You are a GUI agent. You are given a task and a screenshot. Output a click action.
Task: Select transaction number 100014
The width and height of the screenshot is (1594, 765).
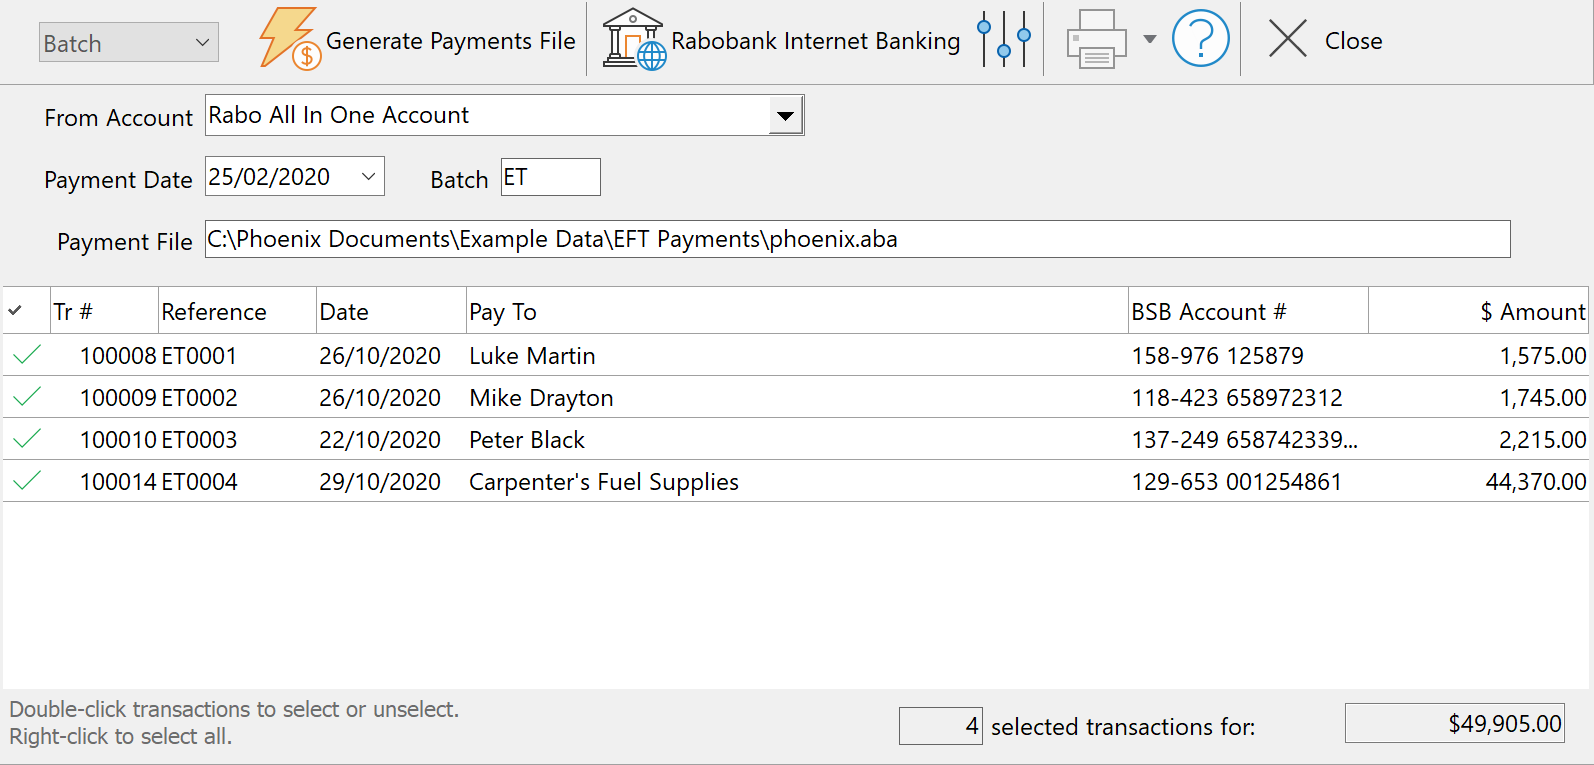[x=118, y=482]
